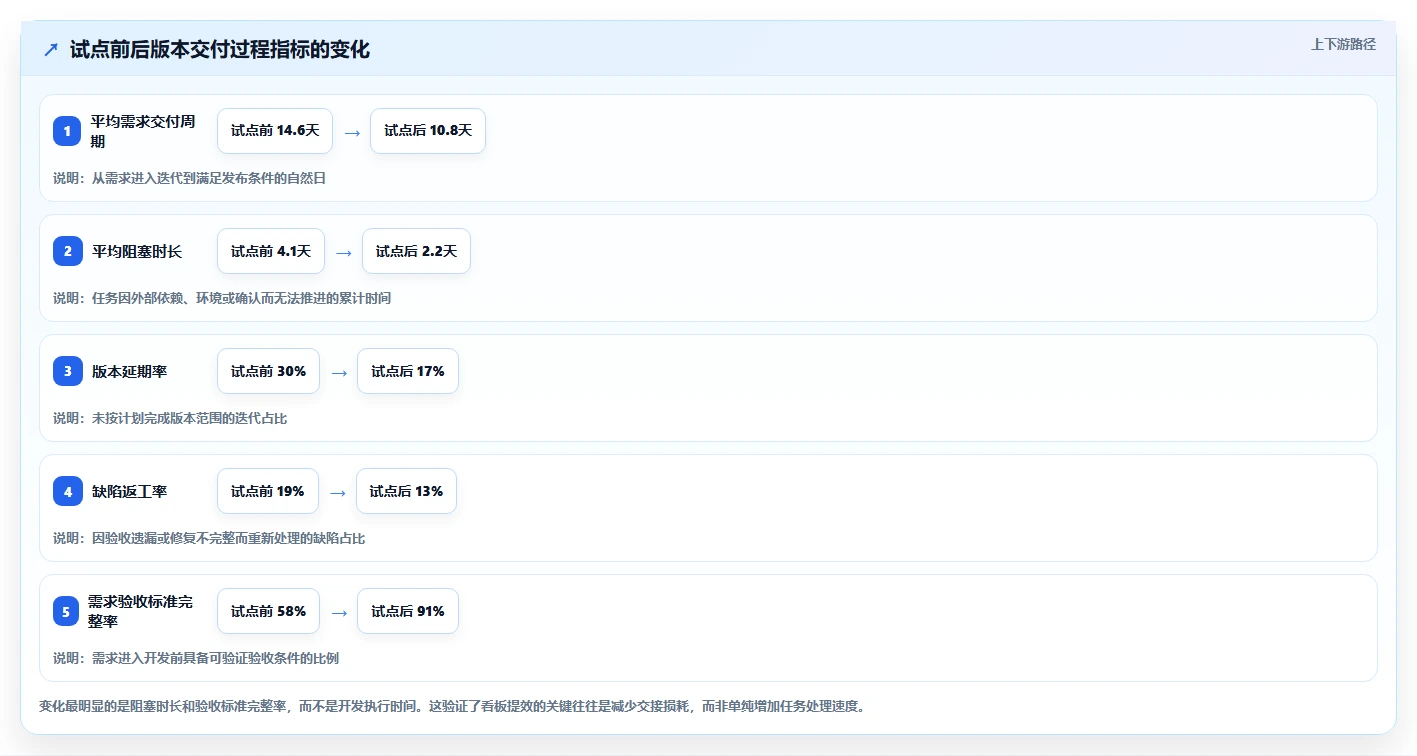Image resolution: width=1417 pixels, height=756 pixels.
Task: Click the 需求验收标准完整率 metric label
Action: pos(140,611)
